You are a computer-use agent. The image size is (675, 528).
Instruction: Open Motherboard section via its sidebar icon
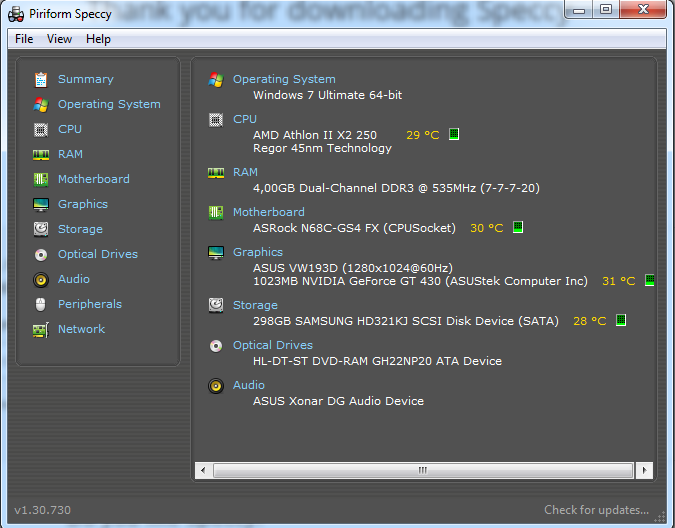41,179
